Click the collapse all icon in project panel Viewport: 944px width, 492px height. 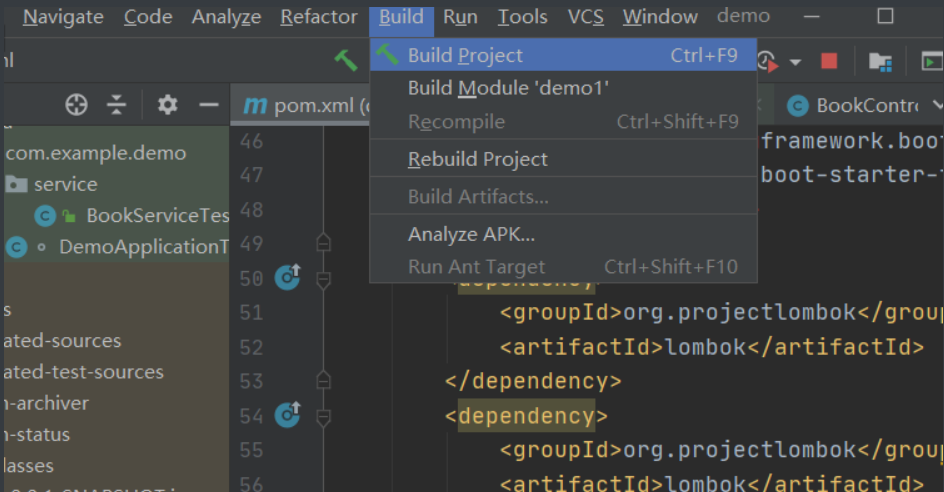[x=117, y=105]
